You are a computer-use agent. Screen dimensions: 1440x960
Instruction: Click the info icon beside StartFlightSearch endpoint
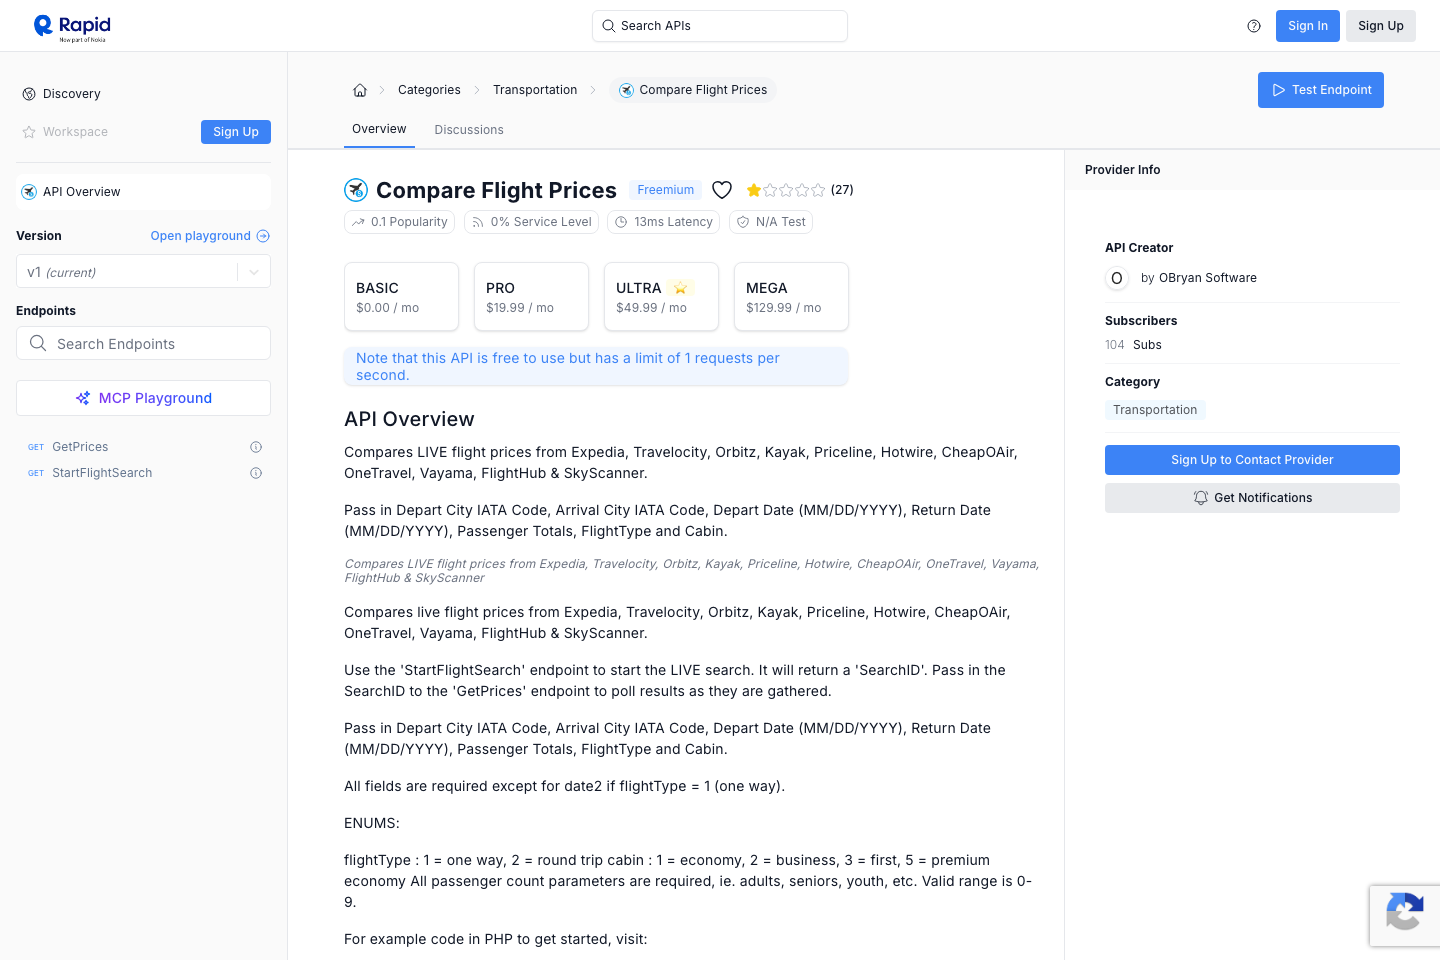(255, 473)
